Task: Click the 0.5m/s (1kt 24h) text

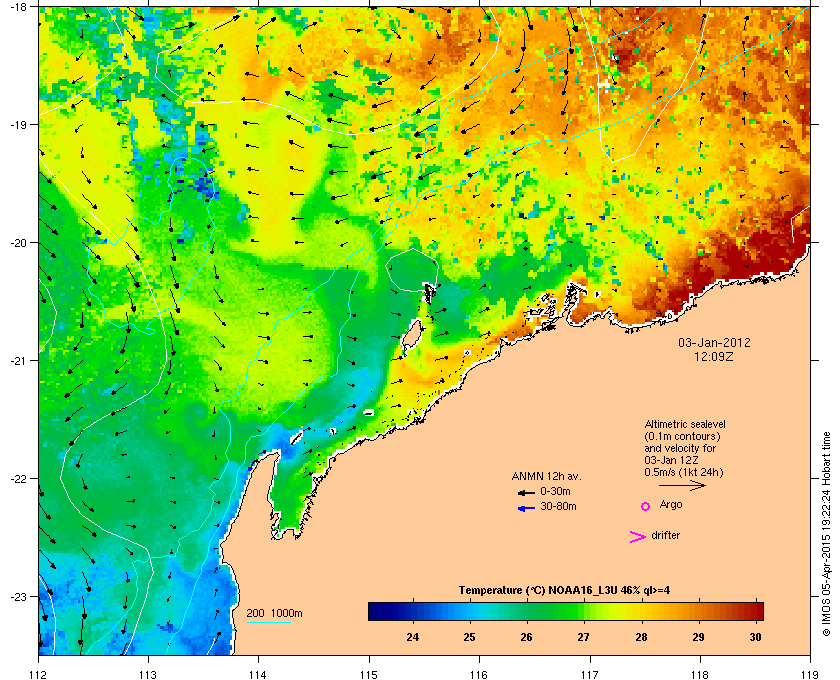Action: tap(684, 472)
